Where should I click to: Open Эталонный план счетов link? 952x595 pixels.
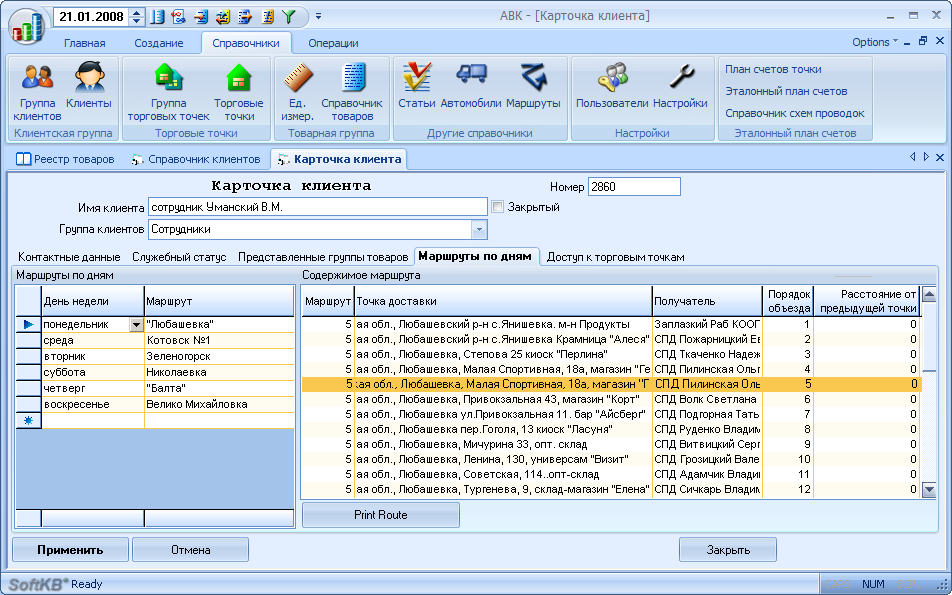click(786, 91)
